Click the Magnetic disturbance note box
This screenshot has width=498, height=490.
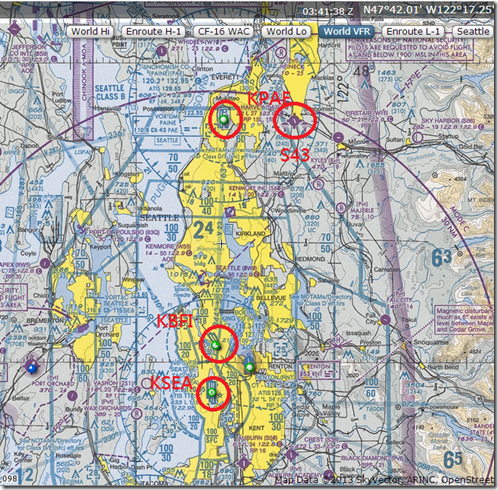pyautogui.click(x=464, y=320)
